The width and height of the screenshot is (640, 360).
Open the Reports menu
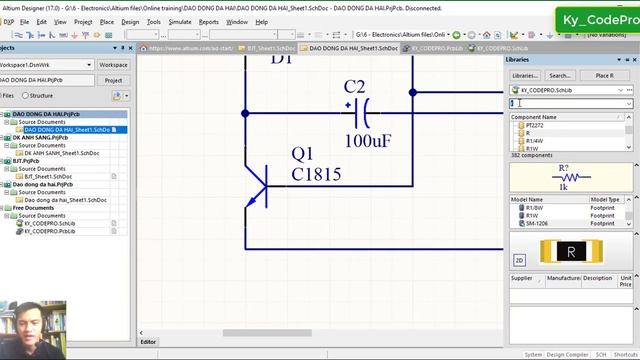[x=209, y=22]
